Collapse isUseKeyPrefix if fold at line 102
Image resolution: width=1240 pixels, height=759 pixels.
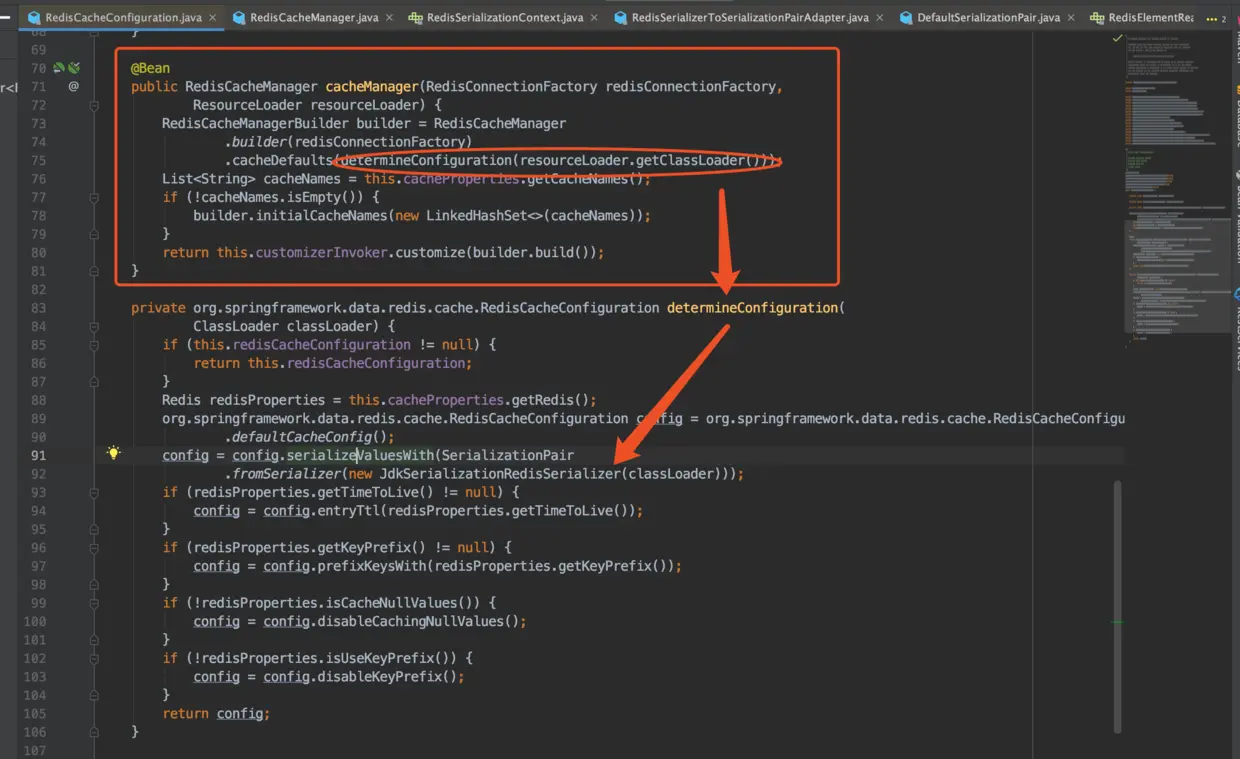click(x=94, y=658)
